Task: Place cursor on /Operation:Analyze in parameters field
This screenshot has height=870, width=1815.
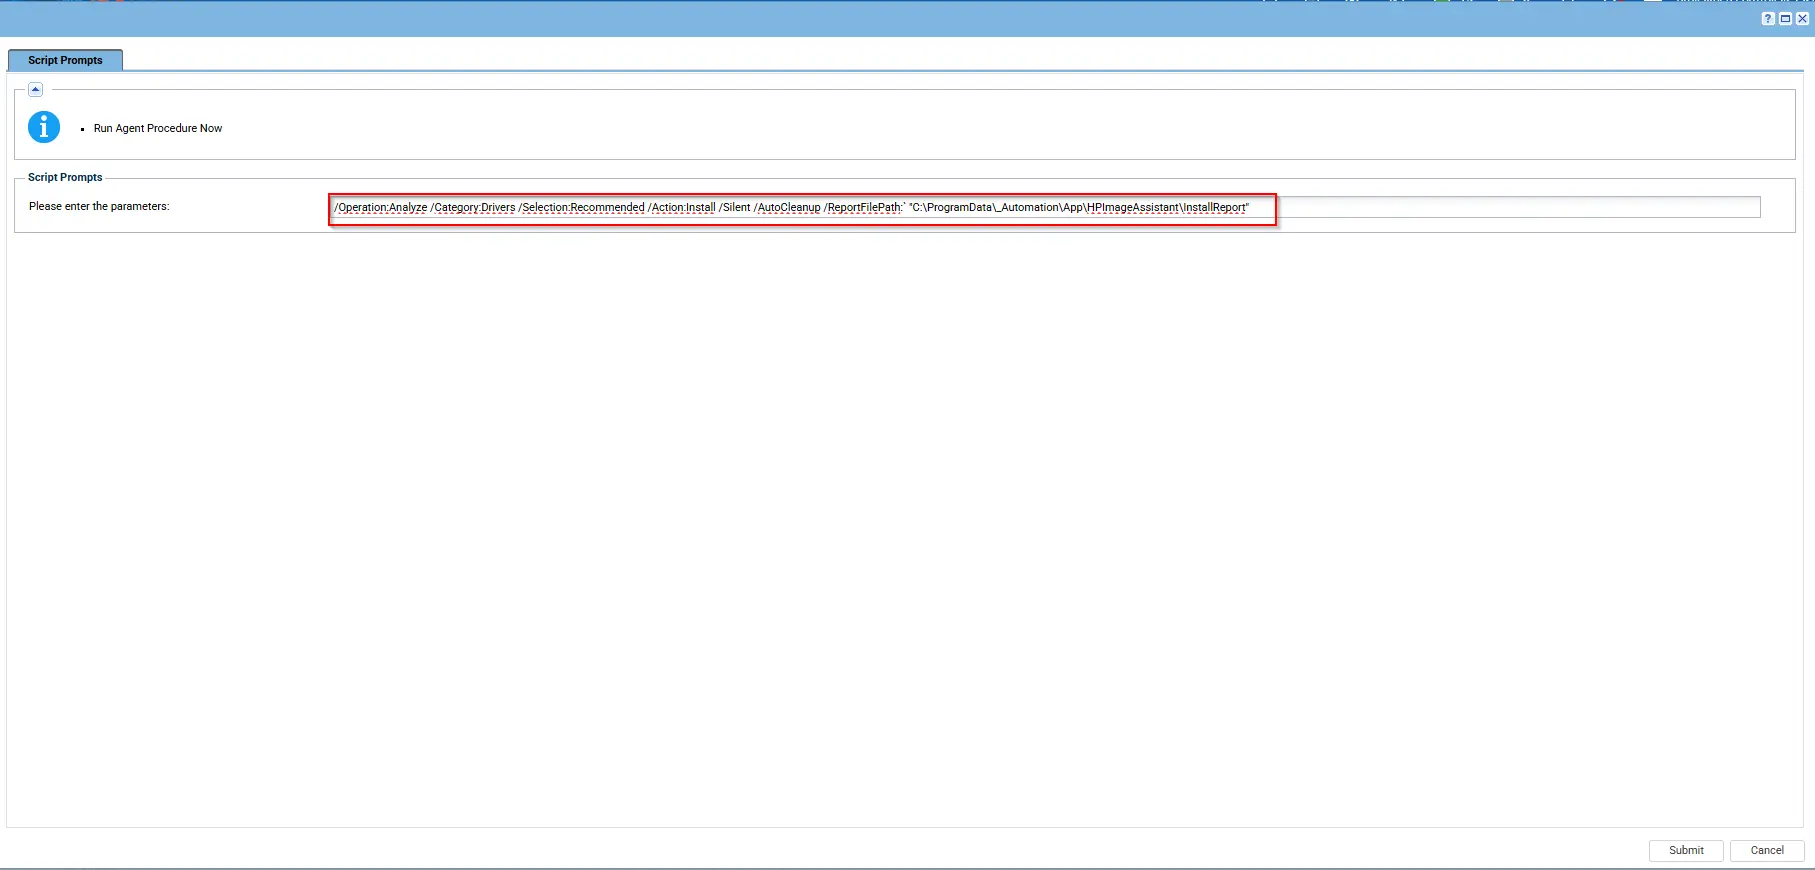Action: pos(381,208)
